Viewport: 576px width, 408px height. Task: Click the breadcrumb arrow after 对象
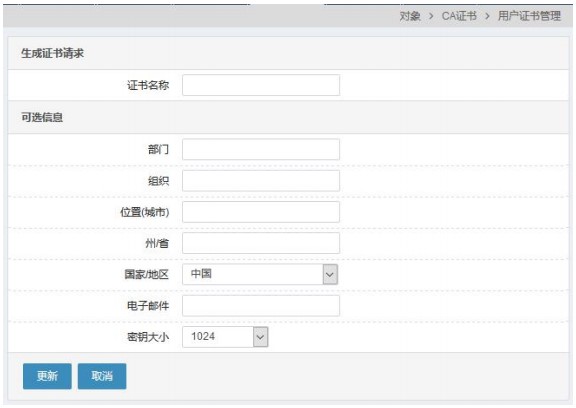point(431,16)
